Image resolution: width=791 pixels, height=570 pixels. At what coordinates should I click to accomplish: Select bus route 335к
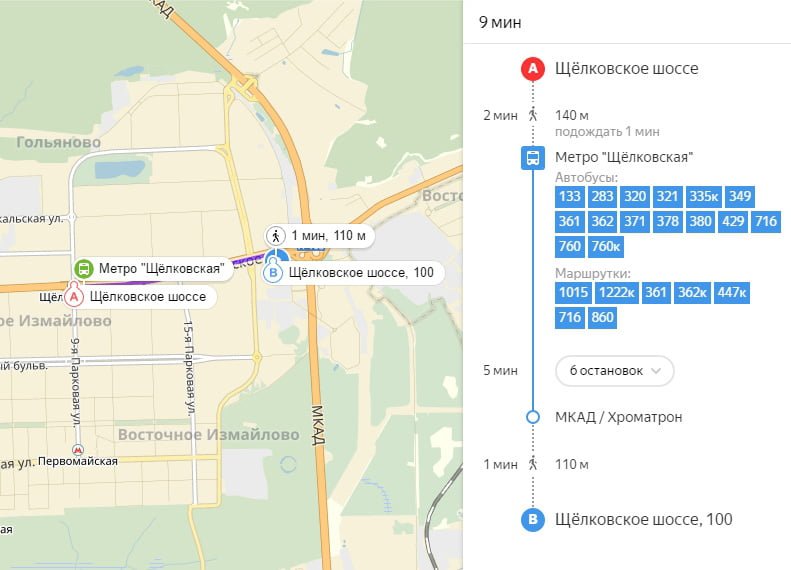coord(704,196)
